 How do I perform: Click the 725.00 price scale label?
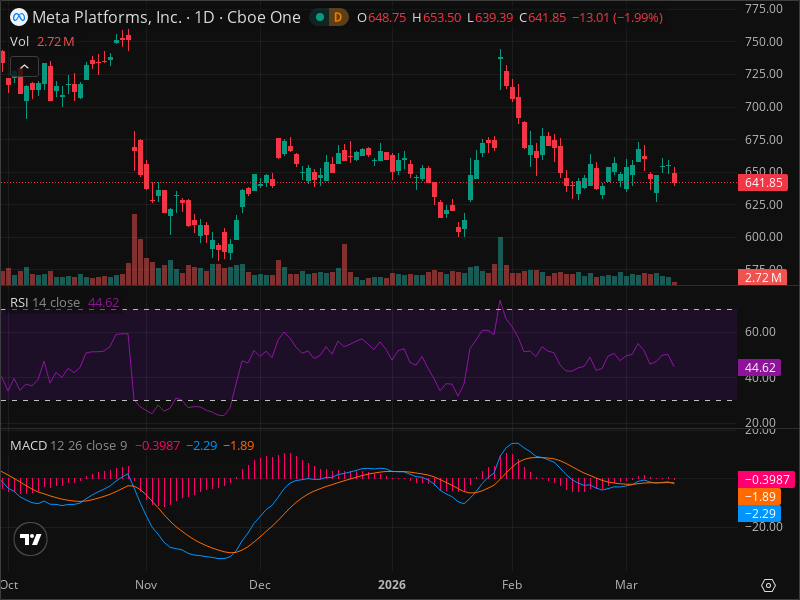pos(764,74)
